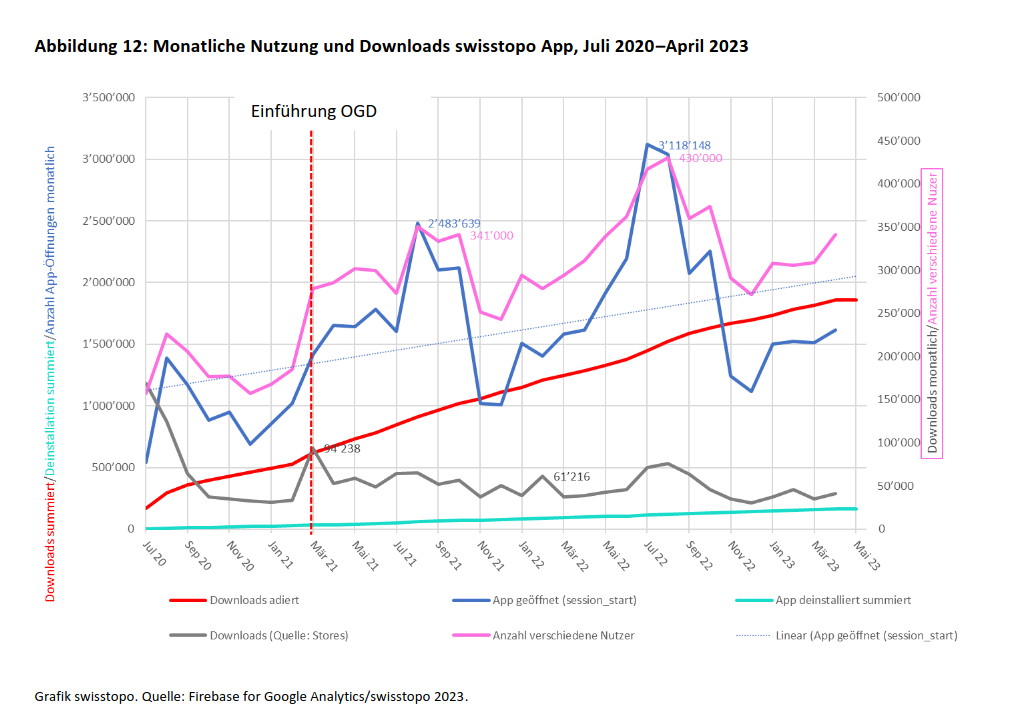The height and width of the screenshot is (722, 1010).
Task: Click the 'Mär 21' x-axis label
Action: [323, 556]
